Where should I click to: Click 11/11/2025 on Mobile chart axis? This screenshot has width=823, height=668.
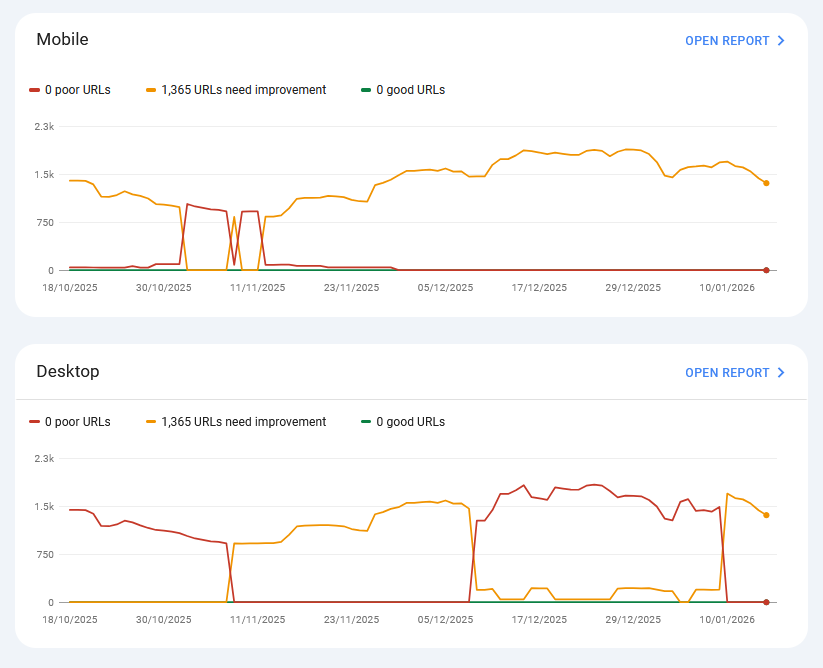point(258,288)
